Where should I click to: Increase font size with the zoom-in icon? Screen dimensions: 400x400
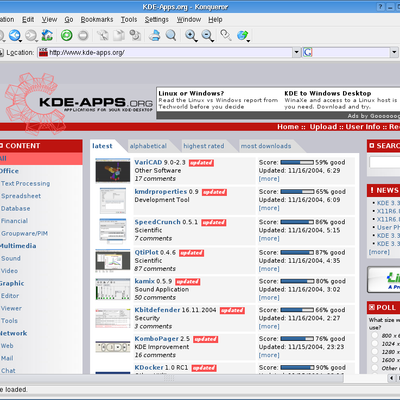point(190,35)
